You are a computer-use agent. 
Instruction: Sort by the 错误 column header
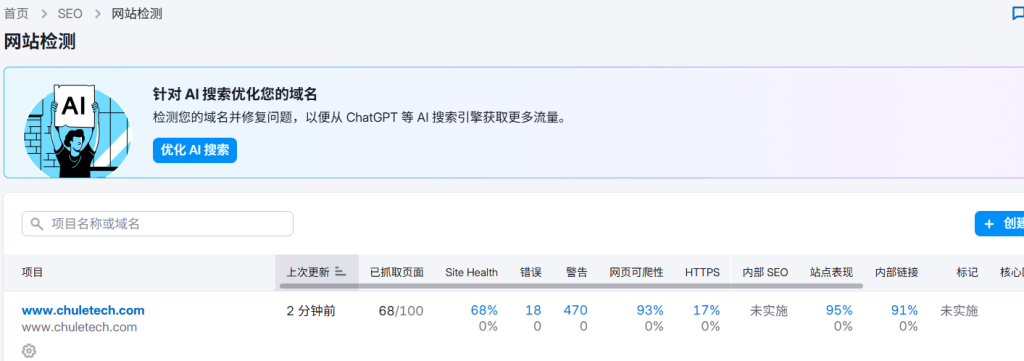point(530,272)
